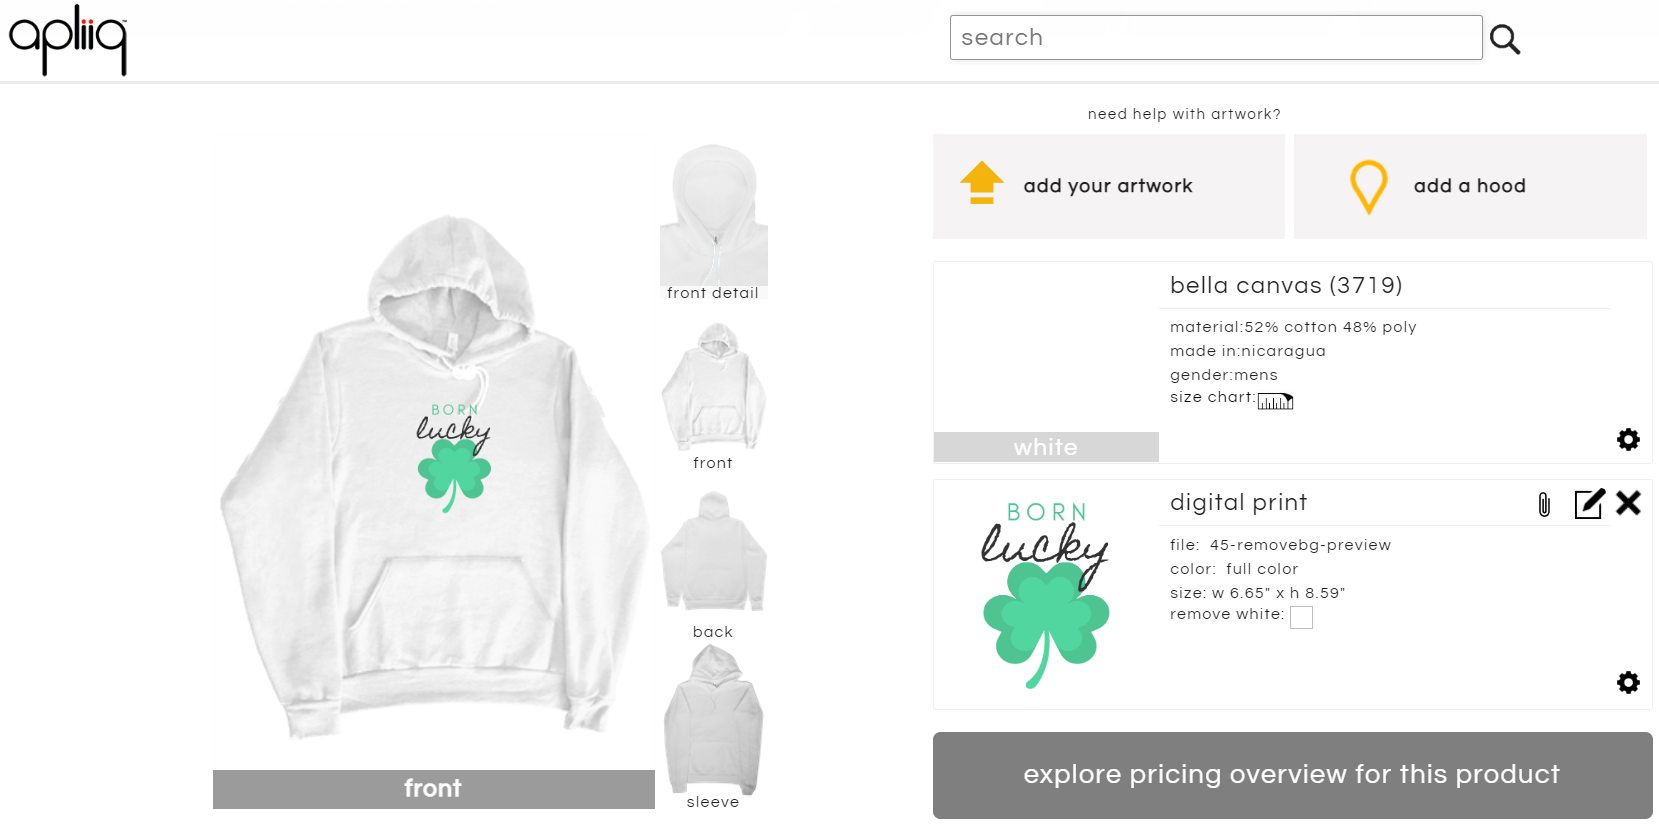Screen dimensions: 1659x826
Task: Click the need help with artwork link
Action: point(1184,113)
